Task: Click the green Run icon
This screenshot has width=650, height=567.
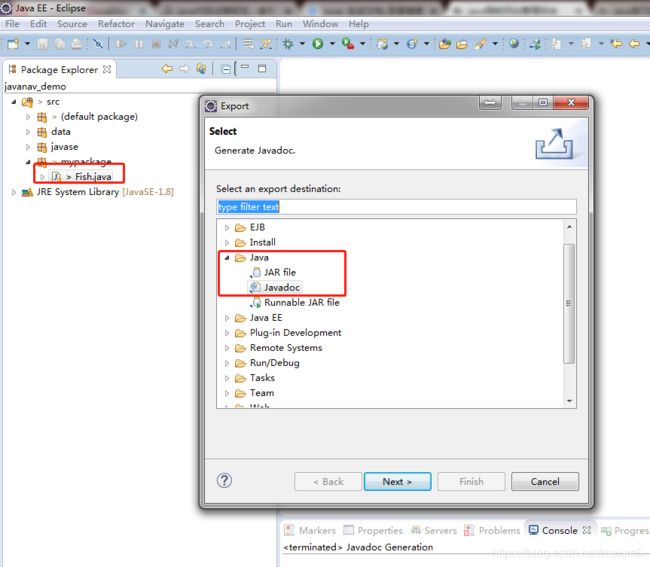Action: point(318,43)
